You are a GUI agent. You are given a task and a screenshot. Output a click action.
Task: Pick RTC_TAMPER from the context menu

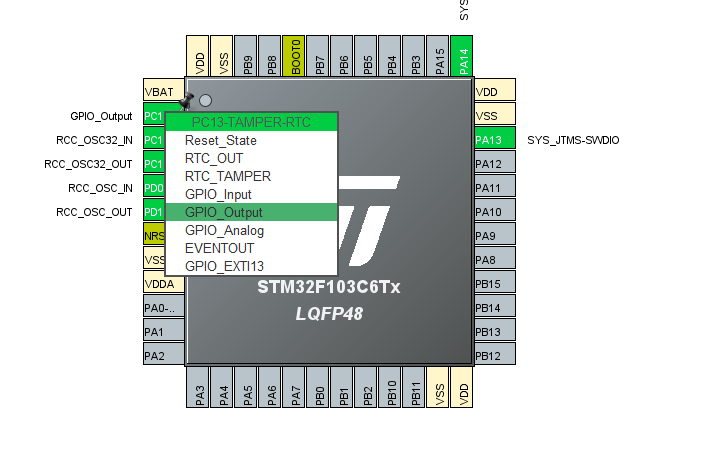coord(227,176)
